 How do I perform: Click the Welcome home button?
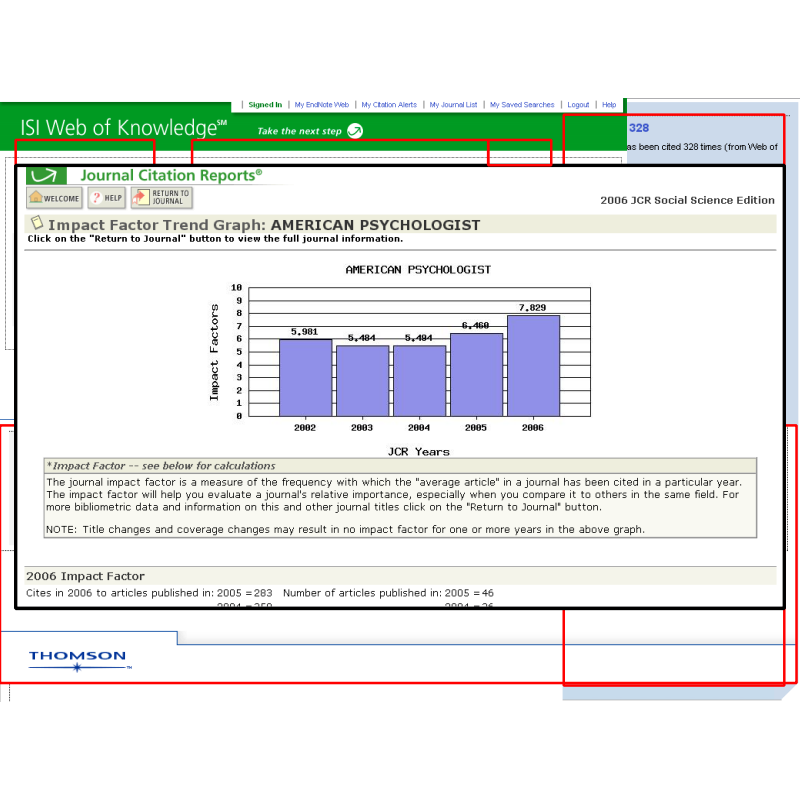pos(55,198)
